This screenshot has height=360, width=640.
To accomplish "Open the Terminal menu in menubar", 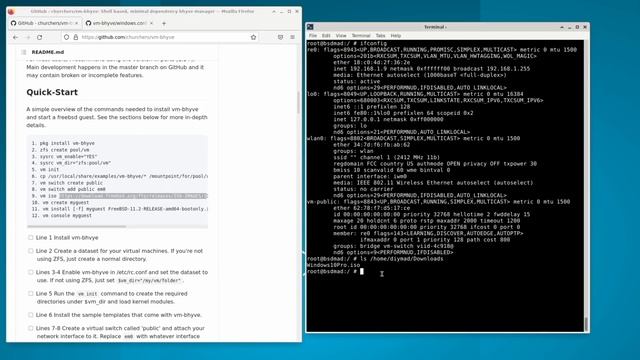I will [361, 36].
